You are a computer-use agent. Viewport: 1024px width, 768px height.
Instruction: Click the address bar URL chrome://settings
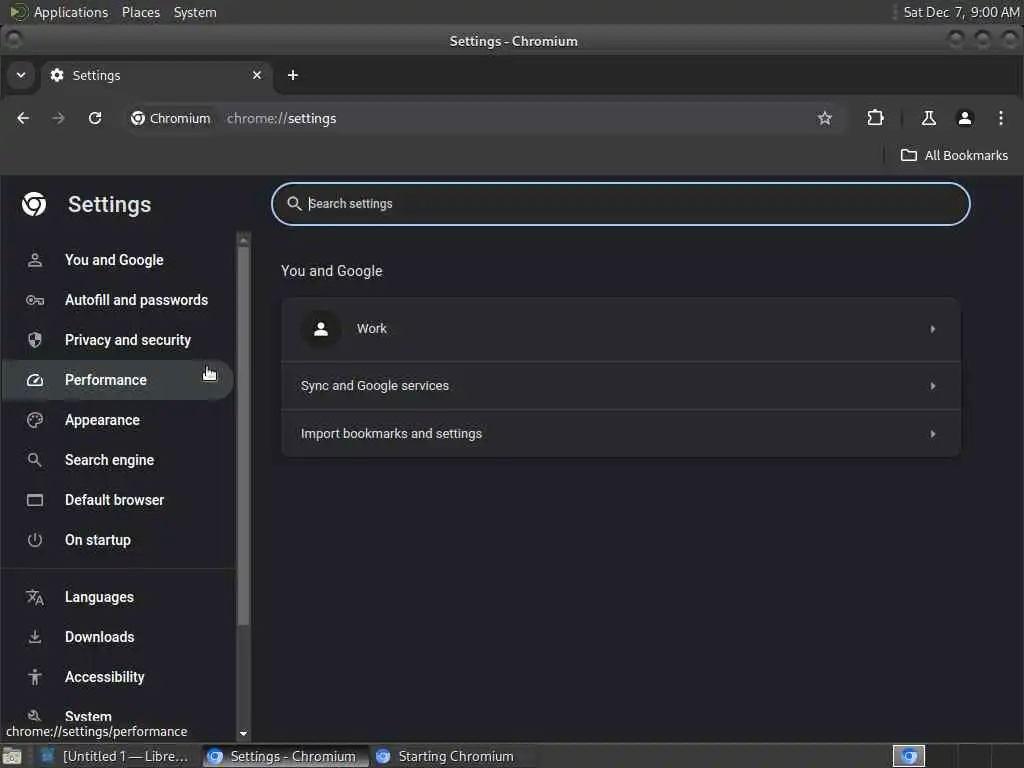pos(281,118)
